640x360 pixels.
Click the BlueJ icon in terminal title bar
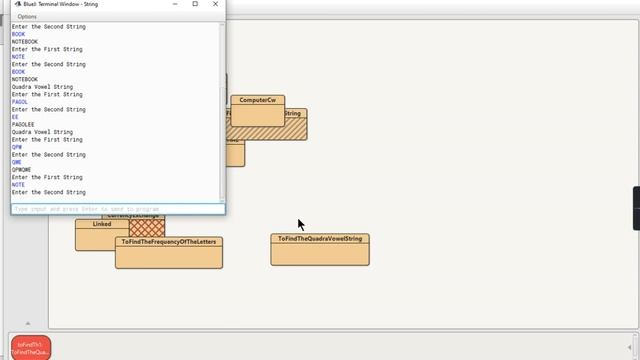pos(18,4)
